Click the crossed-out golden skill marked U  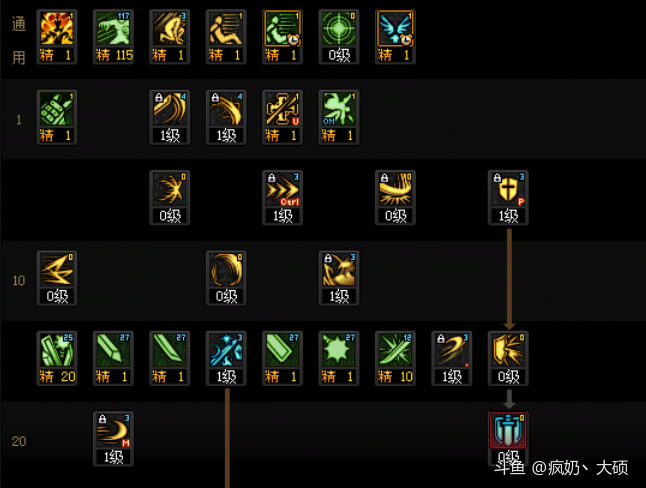tap(283, 109)
